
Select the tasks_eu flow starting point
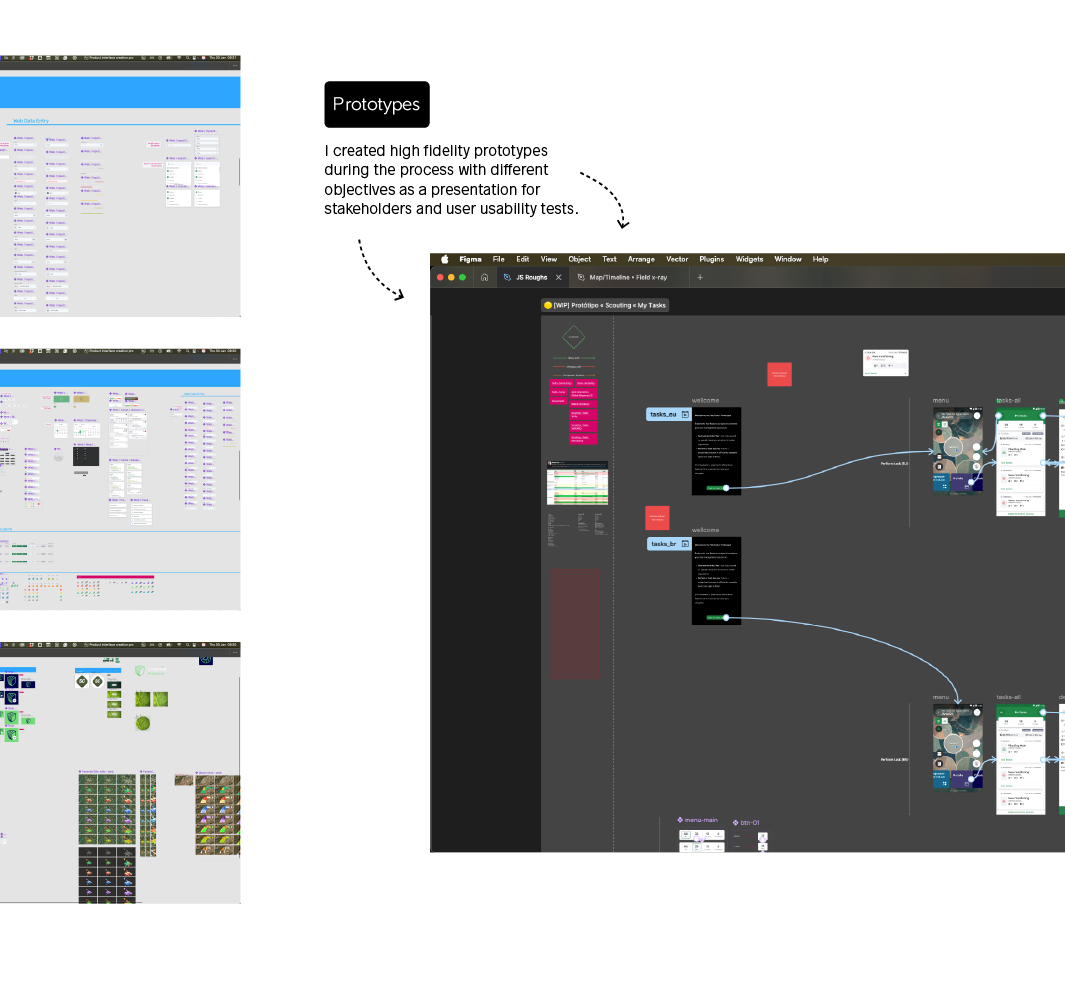[x=663, y=414]
